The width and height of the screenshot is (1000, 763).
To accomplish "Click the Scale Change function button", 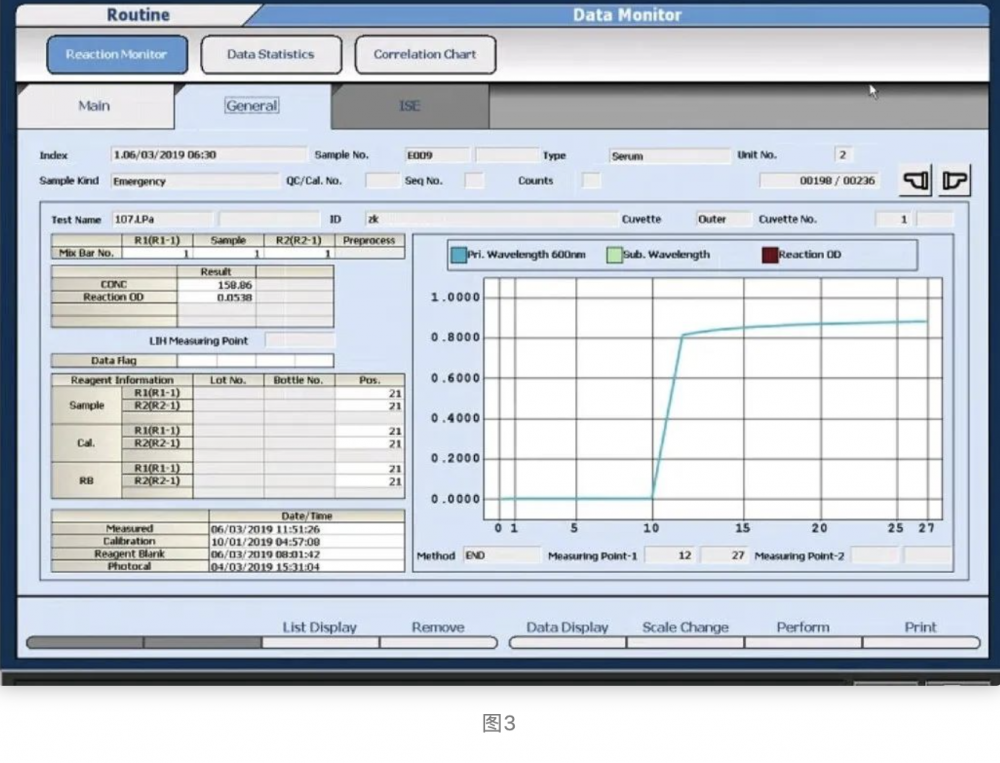I will click(685, 633).
